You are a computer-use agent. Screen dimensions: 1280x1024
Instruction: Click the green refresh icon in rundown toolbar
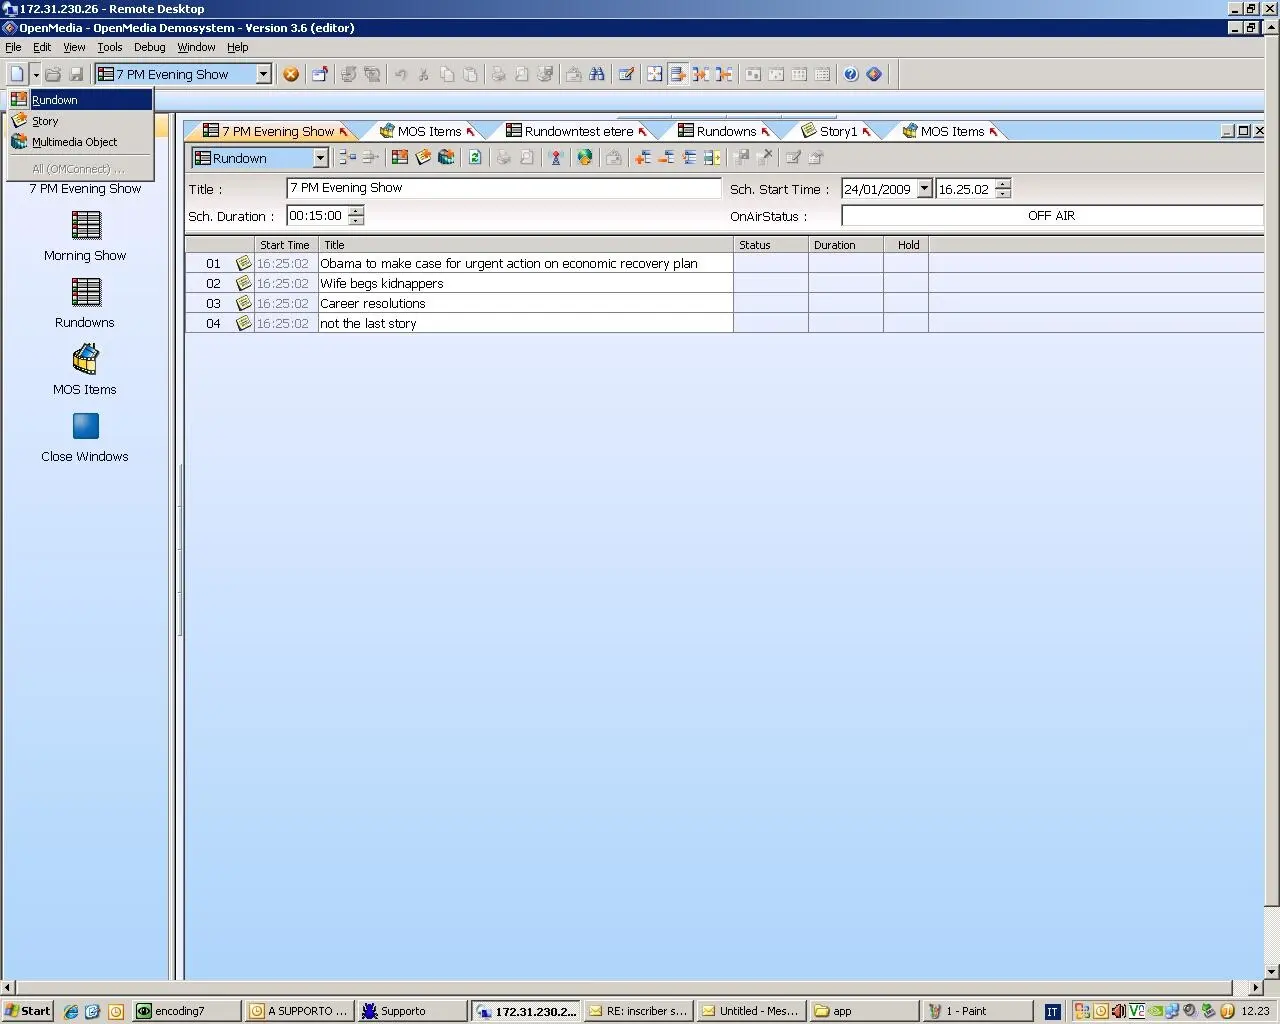(475, 158)
